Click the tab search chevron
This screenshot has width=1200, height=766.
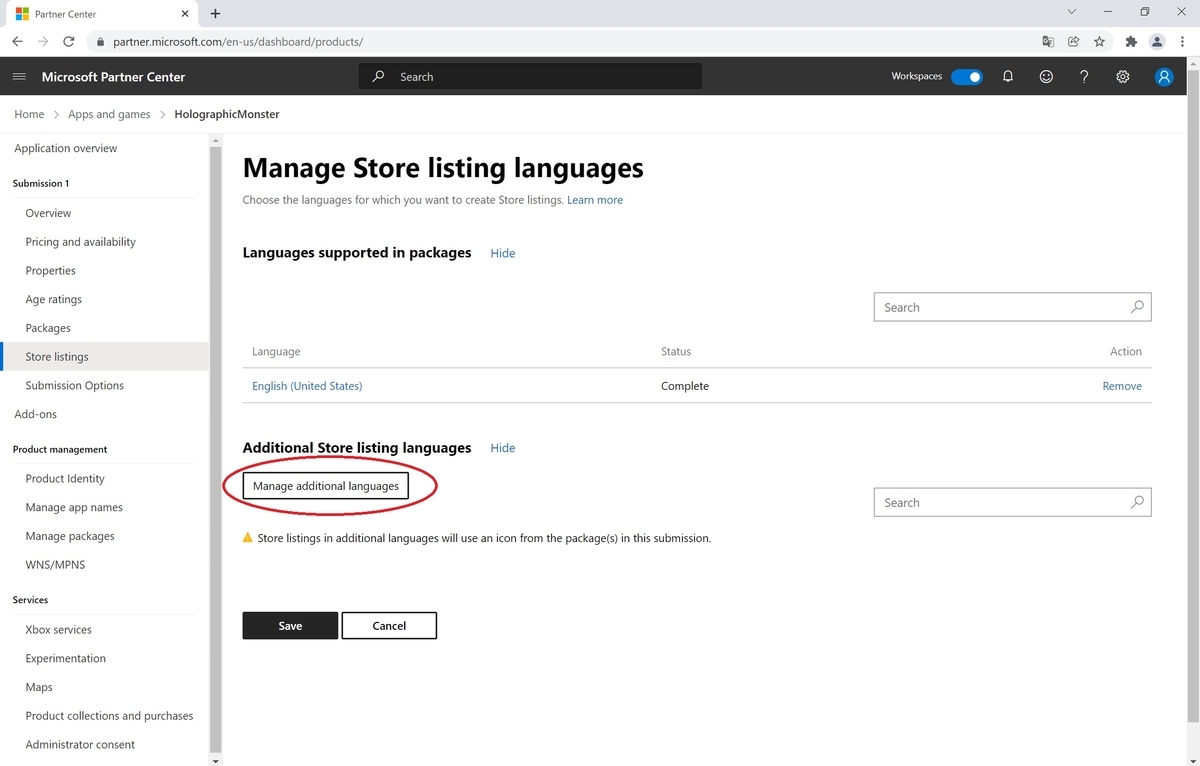click(x=1071, y=12)
